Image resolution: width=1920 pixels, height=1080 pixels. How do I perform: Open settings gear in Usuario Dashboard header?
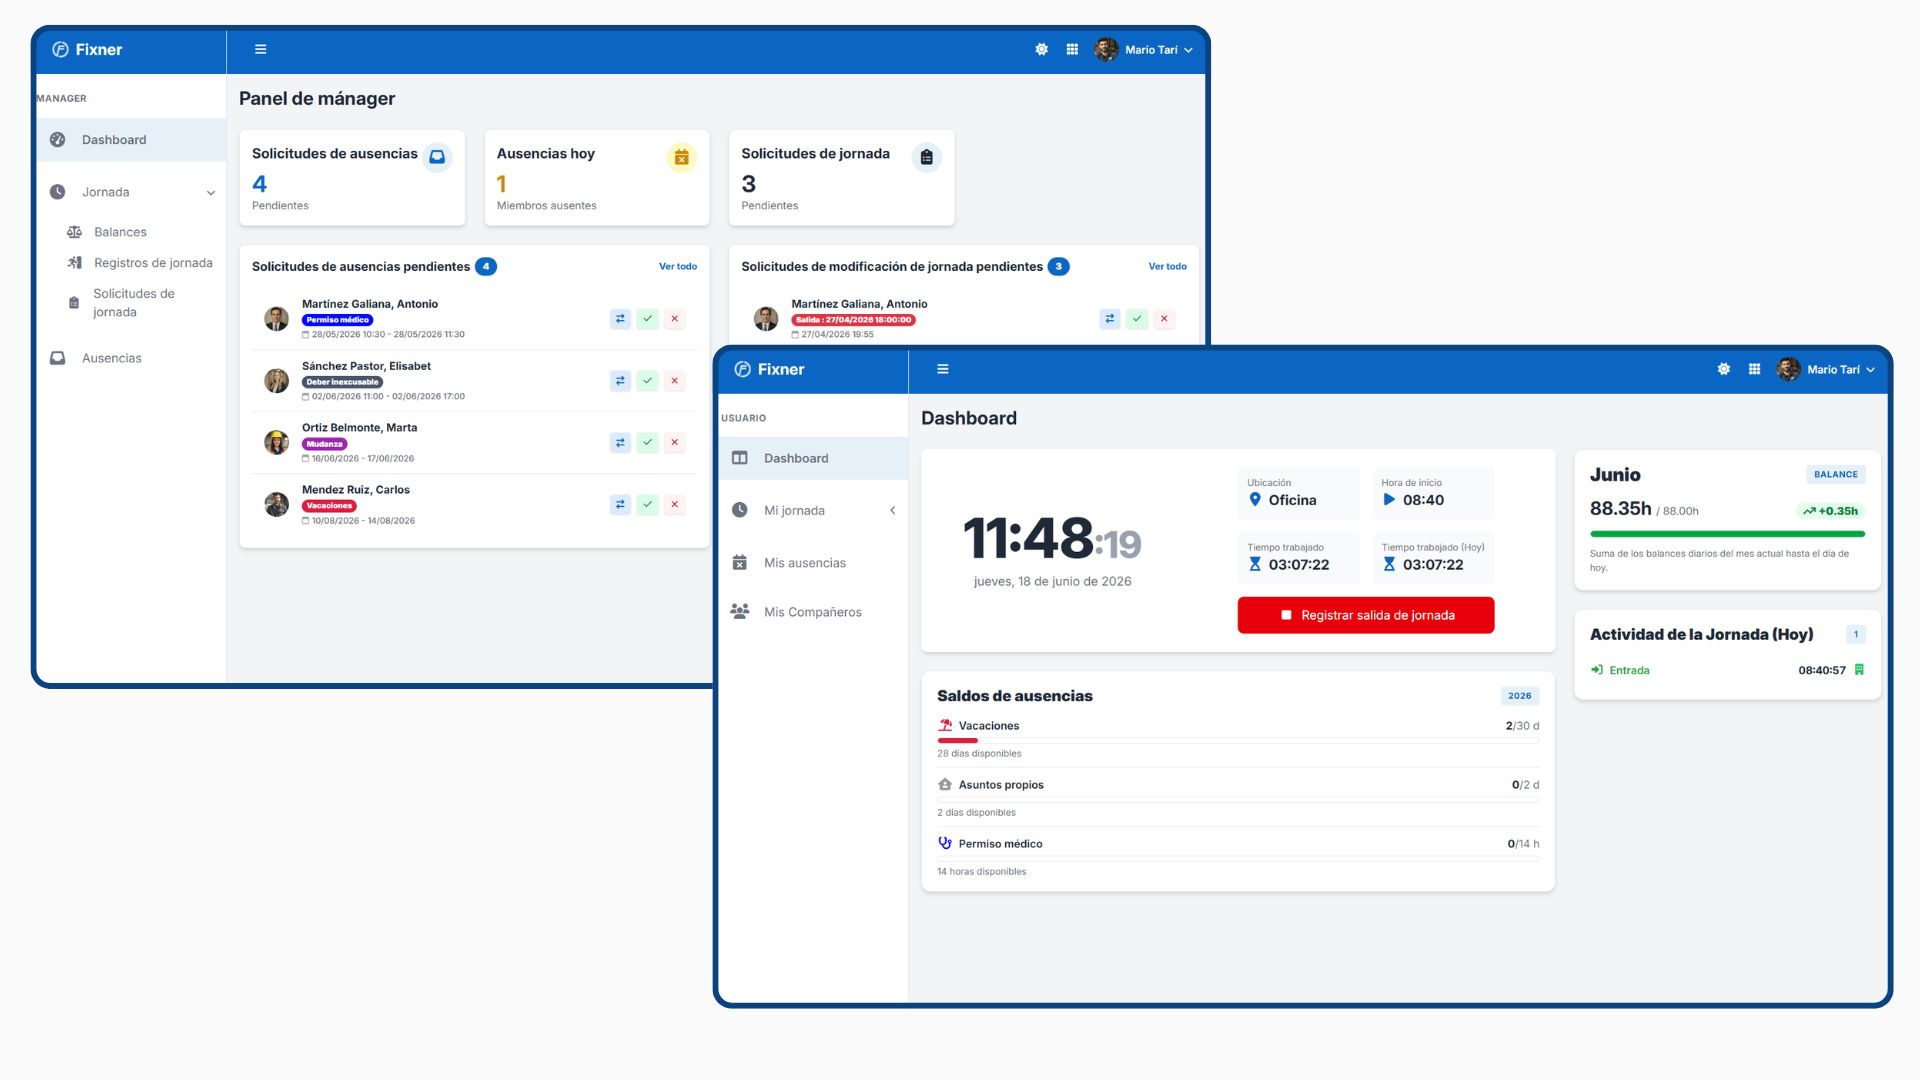[1723, 369]
